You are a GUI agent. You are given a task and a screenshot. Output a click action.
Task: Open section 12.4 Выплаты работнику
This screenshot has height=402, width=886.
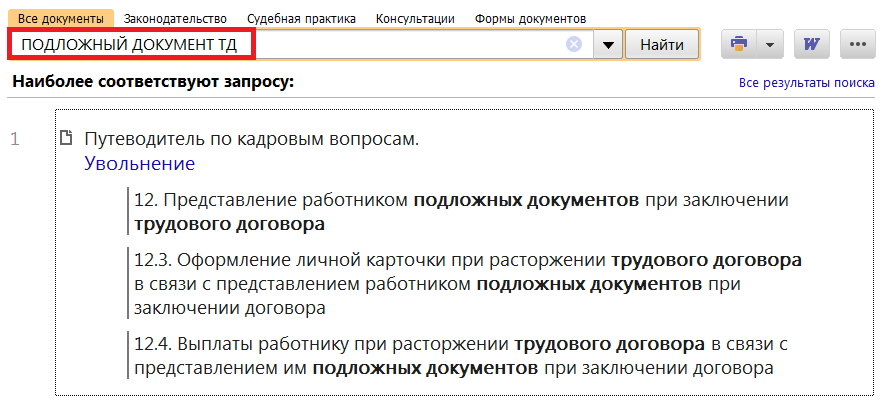click(x=461, y=356)
